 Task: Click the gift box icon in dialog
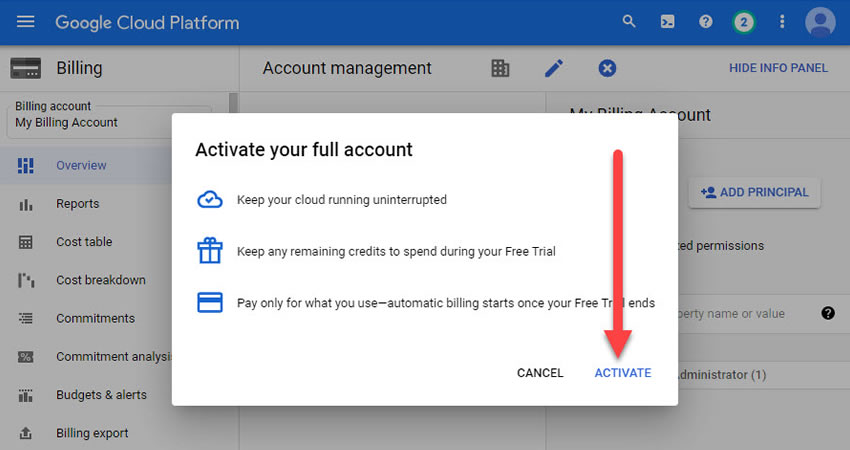coord(210,250)
